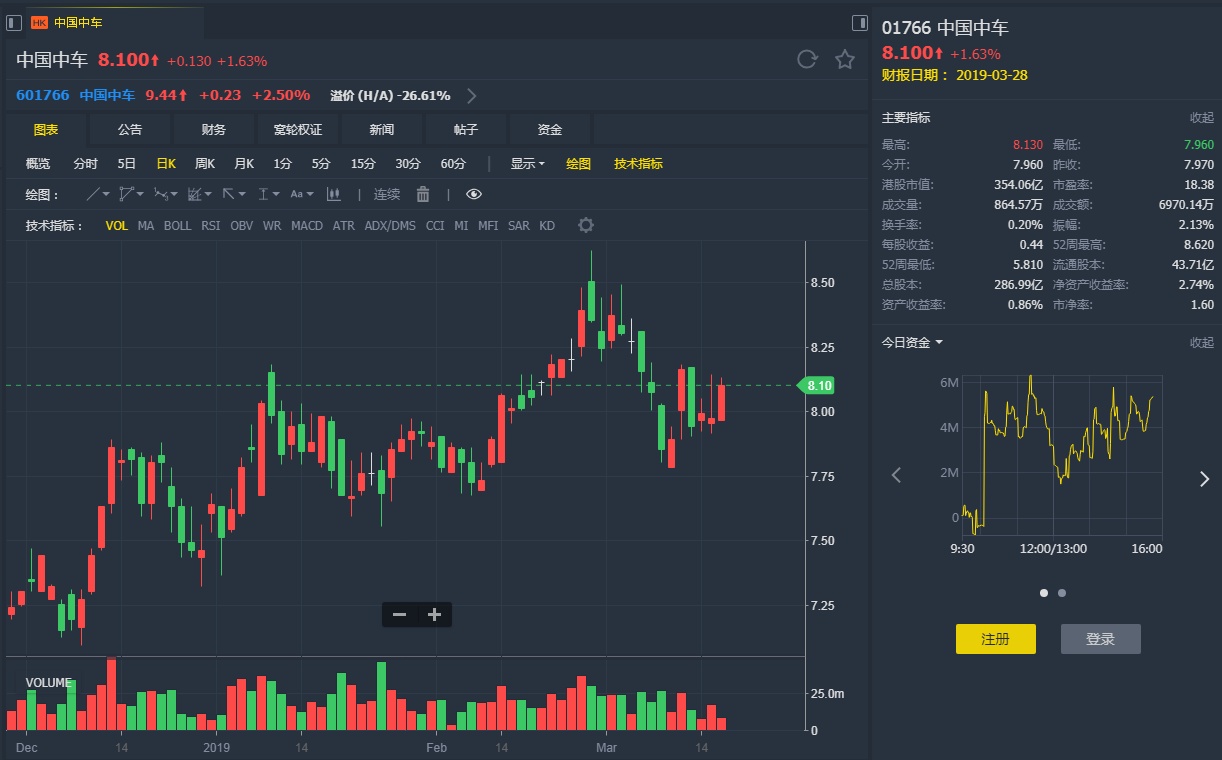Select the 60分 interval
Image resolution: width=1222 pixels, height=760 pixels.
[453, 164]
